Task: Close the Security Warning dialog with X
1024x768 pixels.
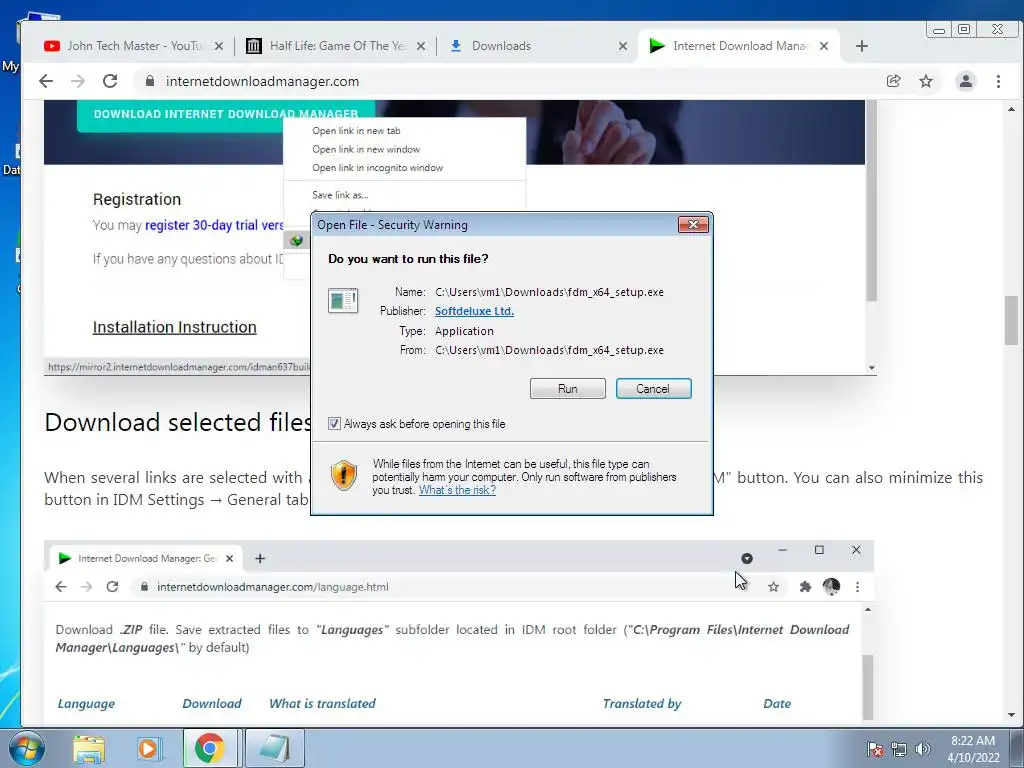Action: (x=693, y=225)
